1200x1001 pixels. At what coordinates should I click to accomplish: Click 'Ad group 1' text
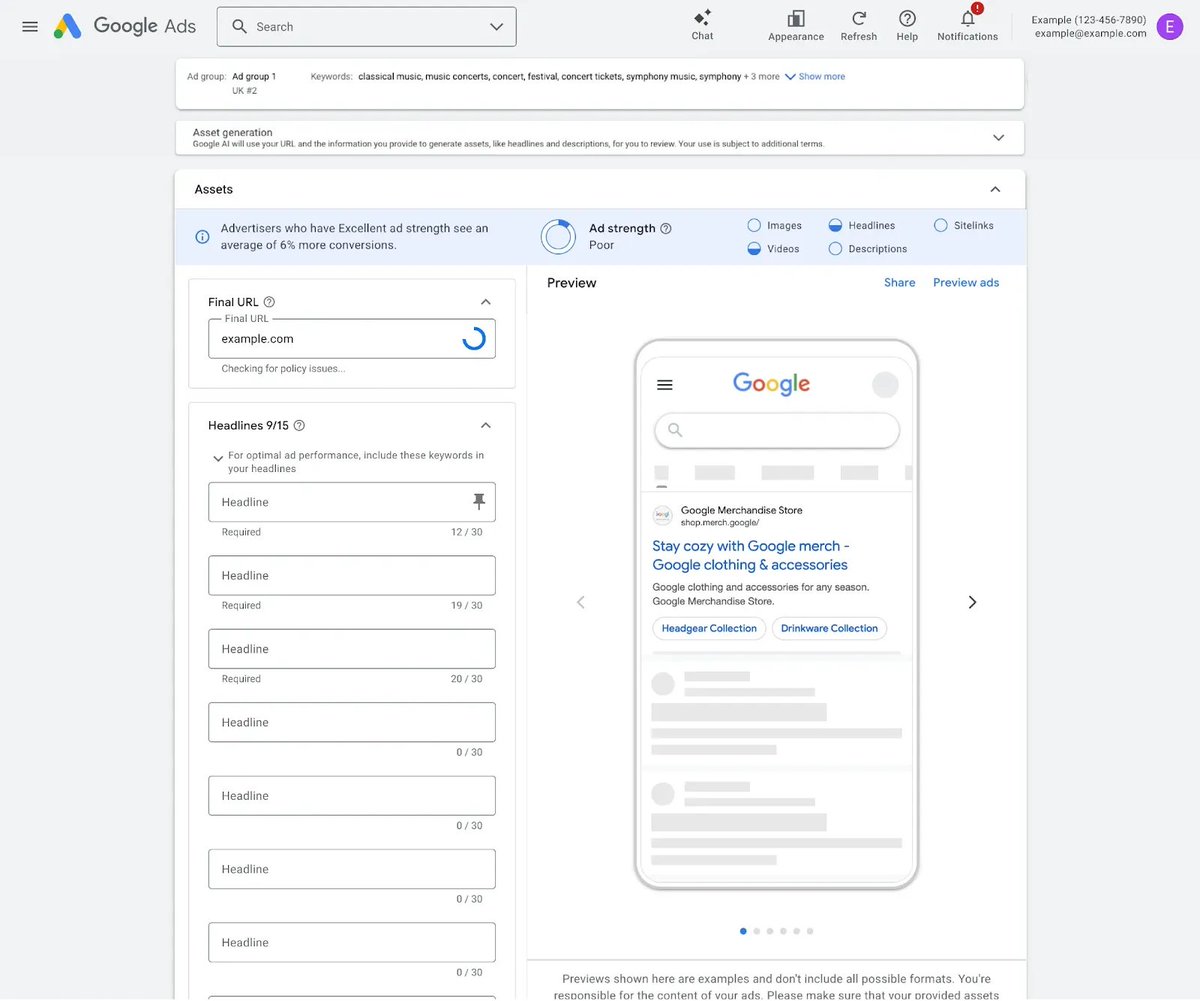click(x=254, y=76)
